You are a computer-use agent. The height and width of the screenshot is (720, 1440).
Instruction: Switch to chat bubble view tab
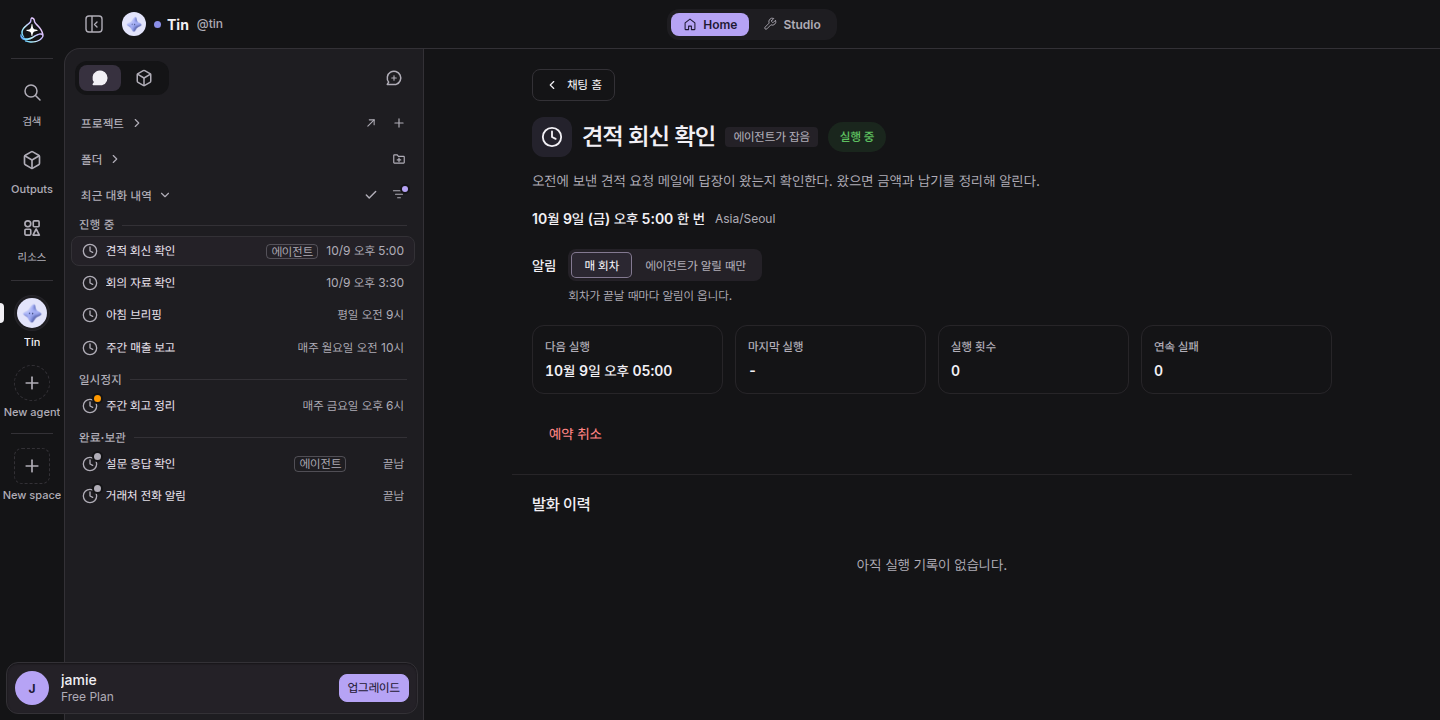tap(100, 78)
